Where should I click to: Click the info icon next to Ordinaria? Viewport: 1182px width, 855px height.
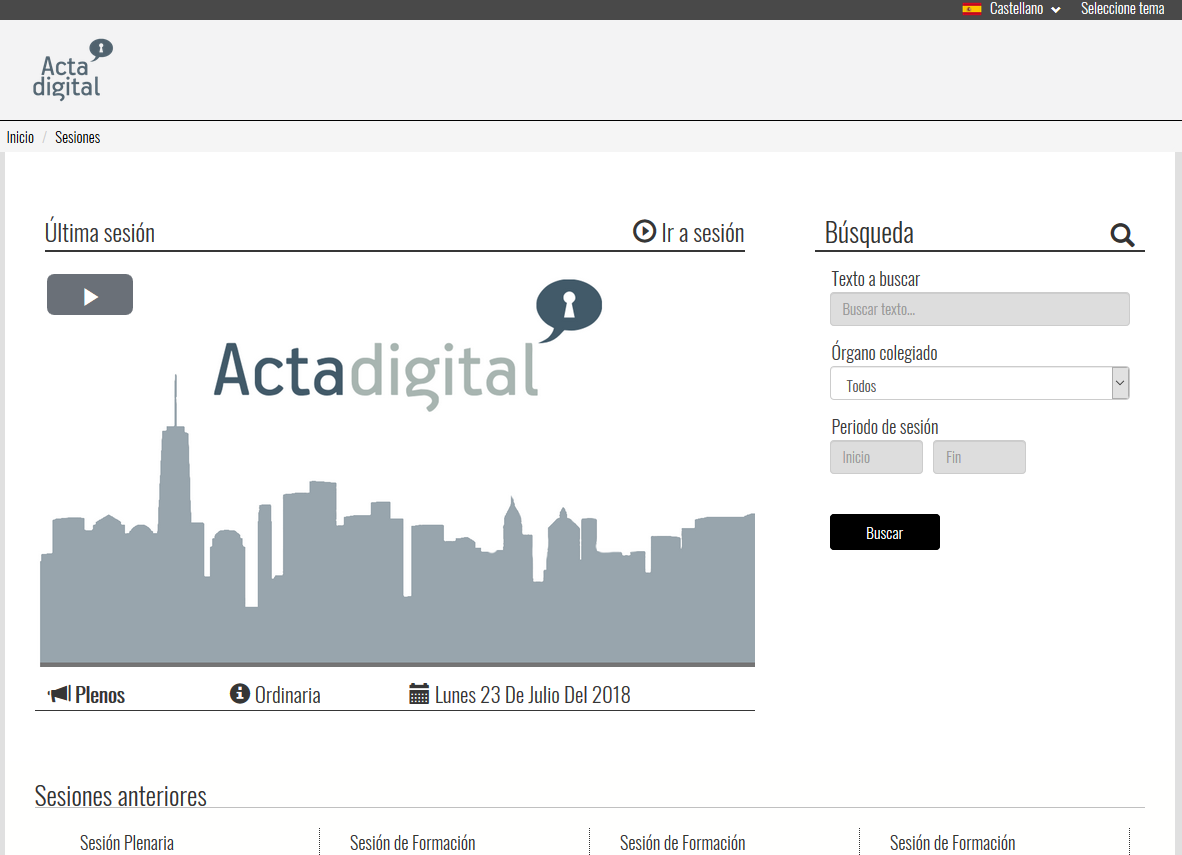pos(239,694)
